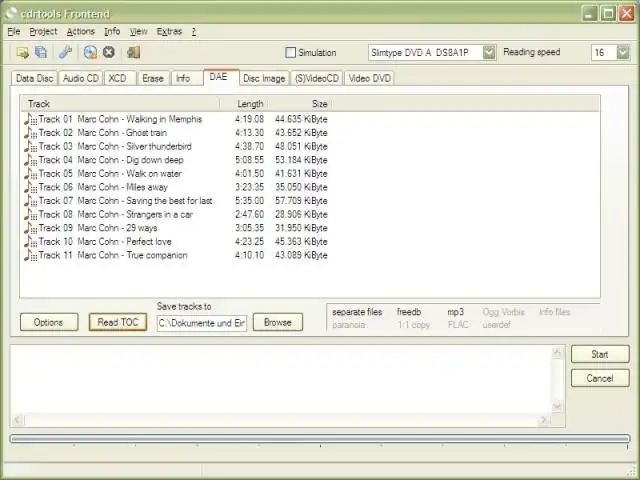
Task: Select 'Marc Cohn - Walk on water' track name
Action: coord(129,173)
